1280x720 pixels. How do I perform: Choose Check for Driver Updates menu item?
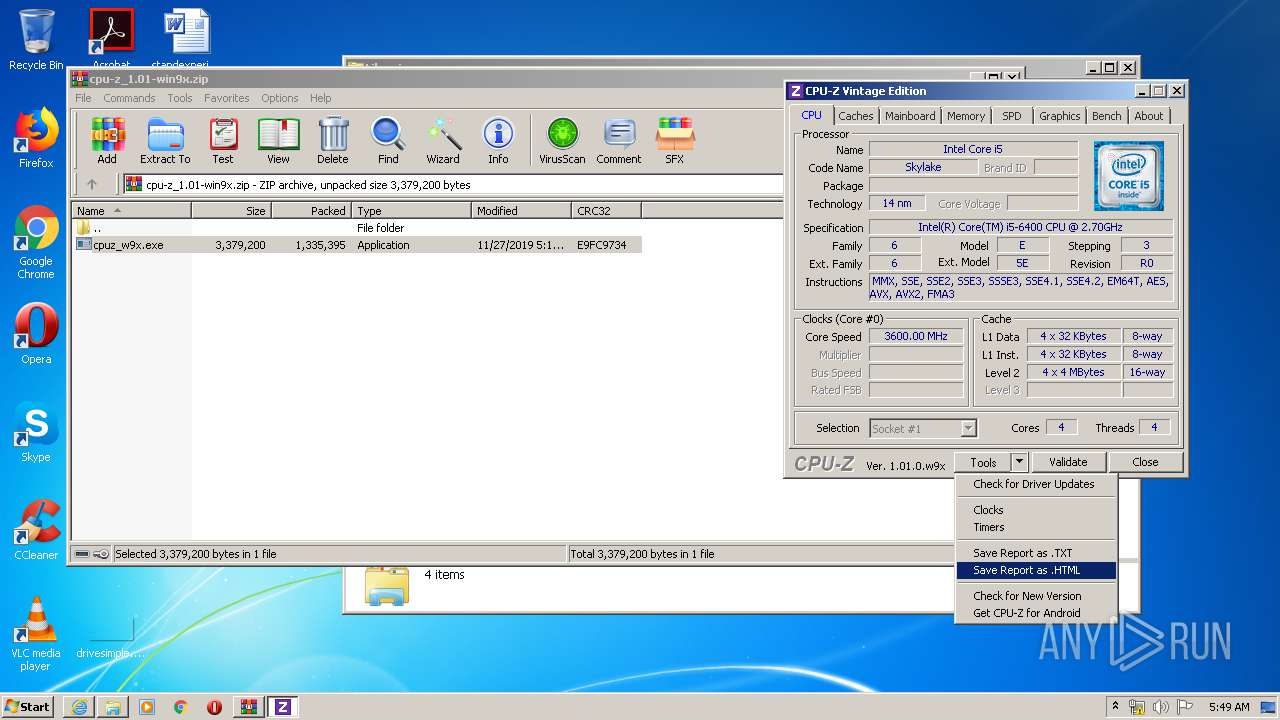(1034, 484)
